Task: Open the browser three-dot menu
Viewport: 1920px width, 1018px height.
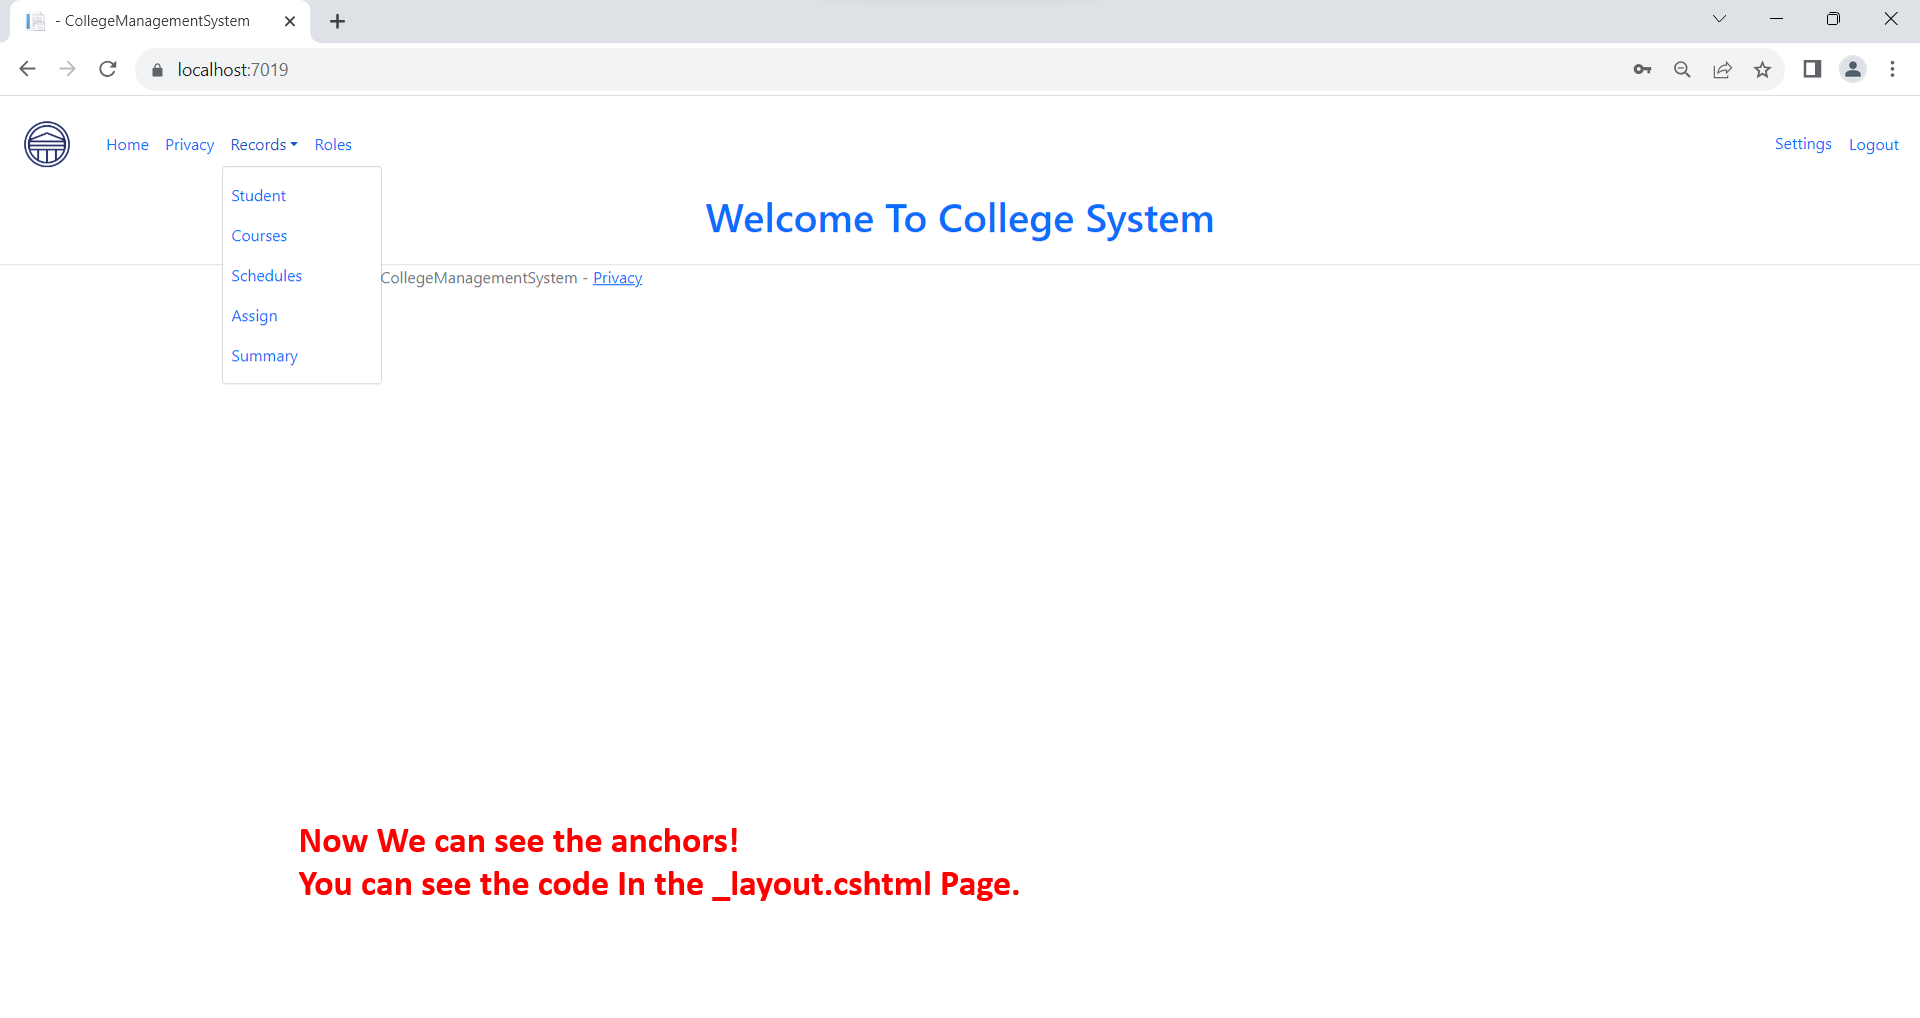Action: coord(1893,69)
